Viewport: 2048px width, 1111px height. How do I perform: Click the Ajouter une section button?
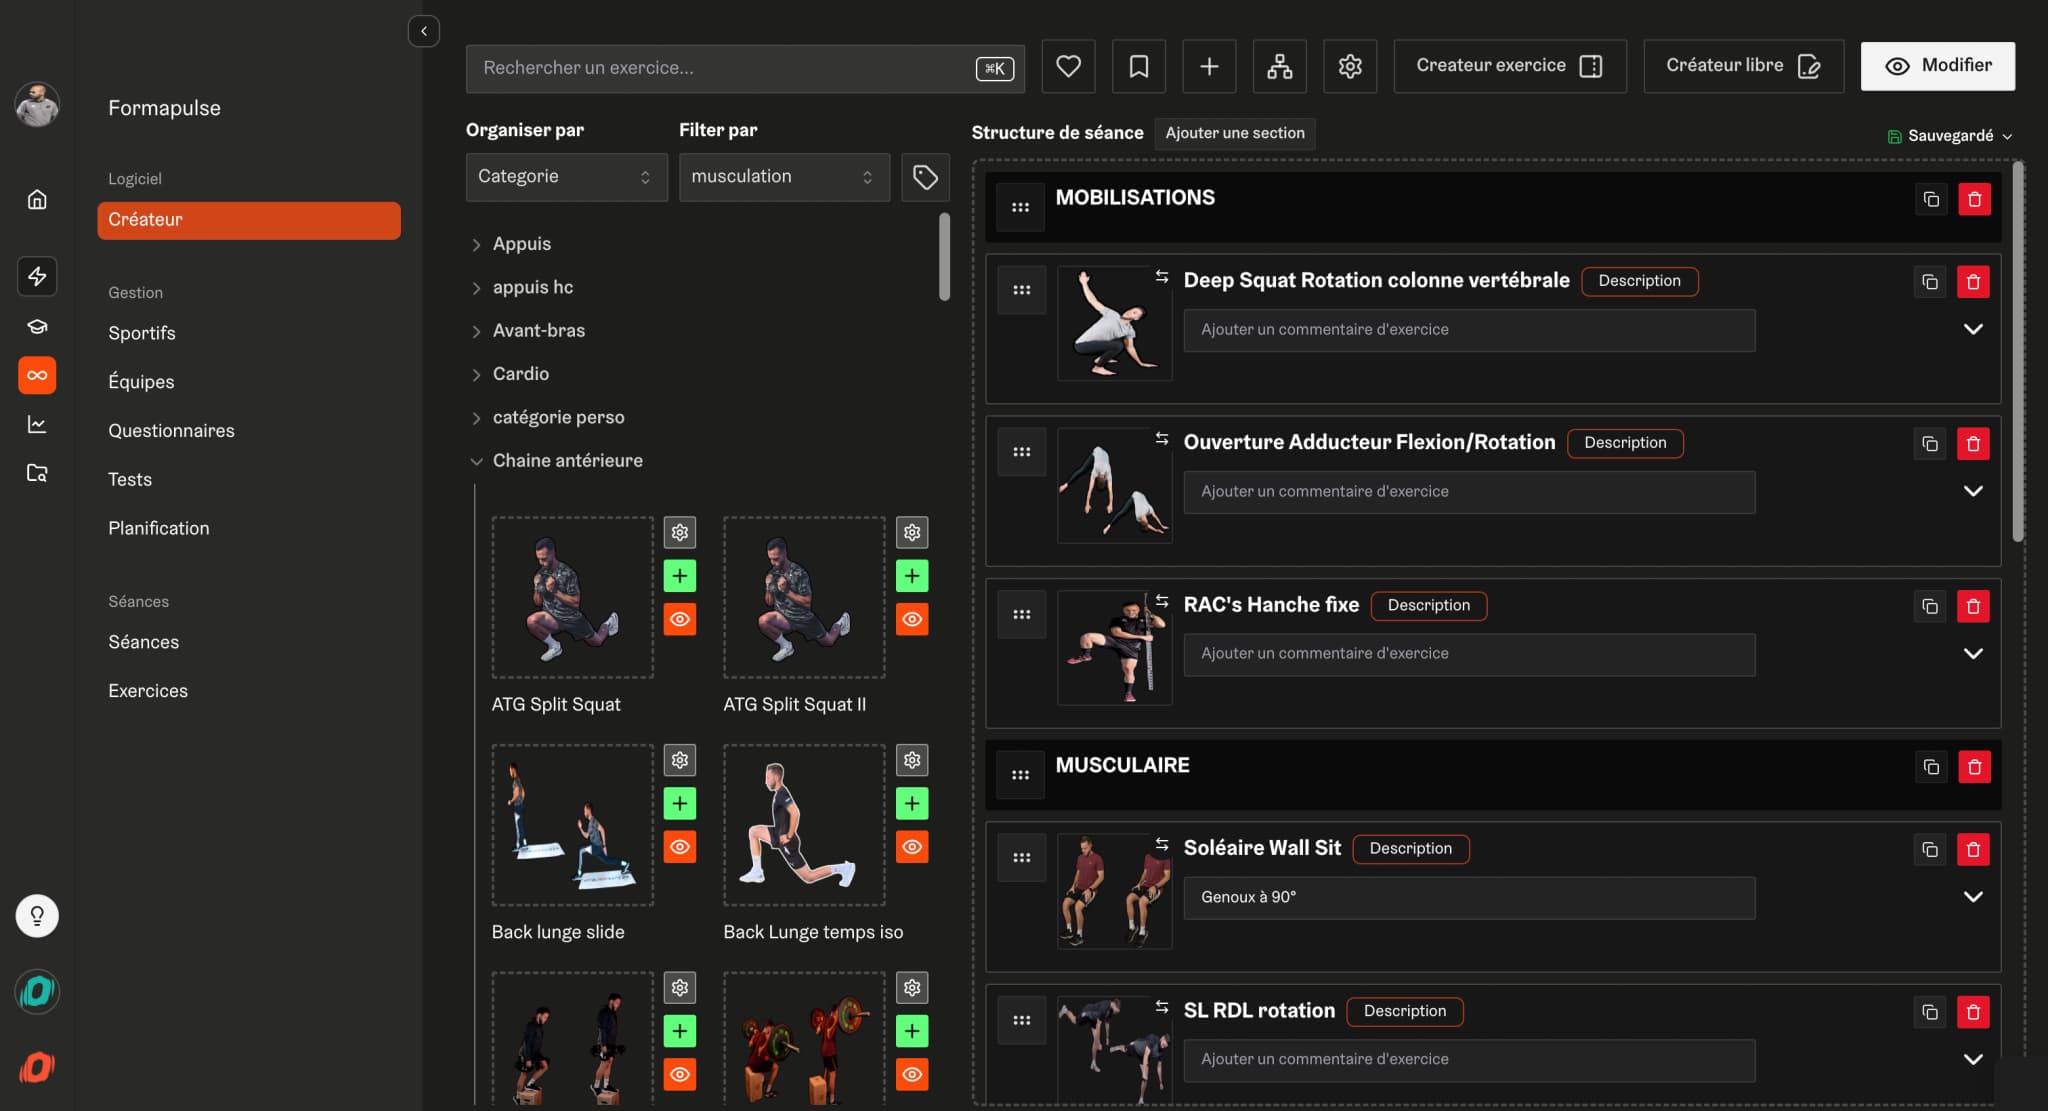click(x=1234, y=133)
